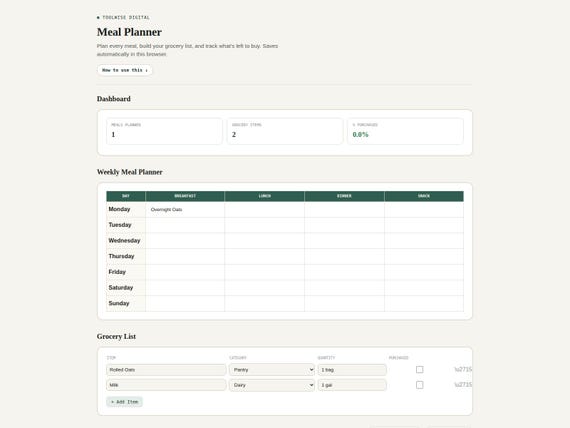Click the 'Grocery List' section heading
Screen dimensions: 570x428
(x=116, y=336)
